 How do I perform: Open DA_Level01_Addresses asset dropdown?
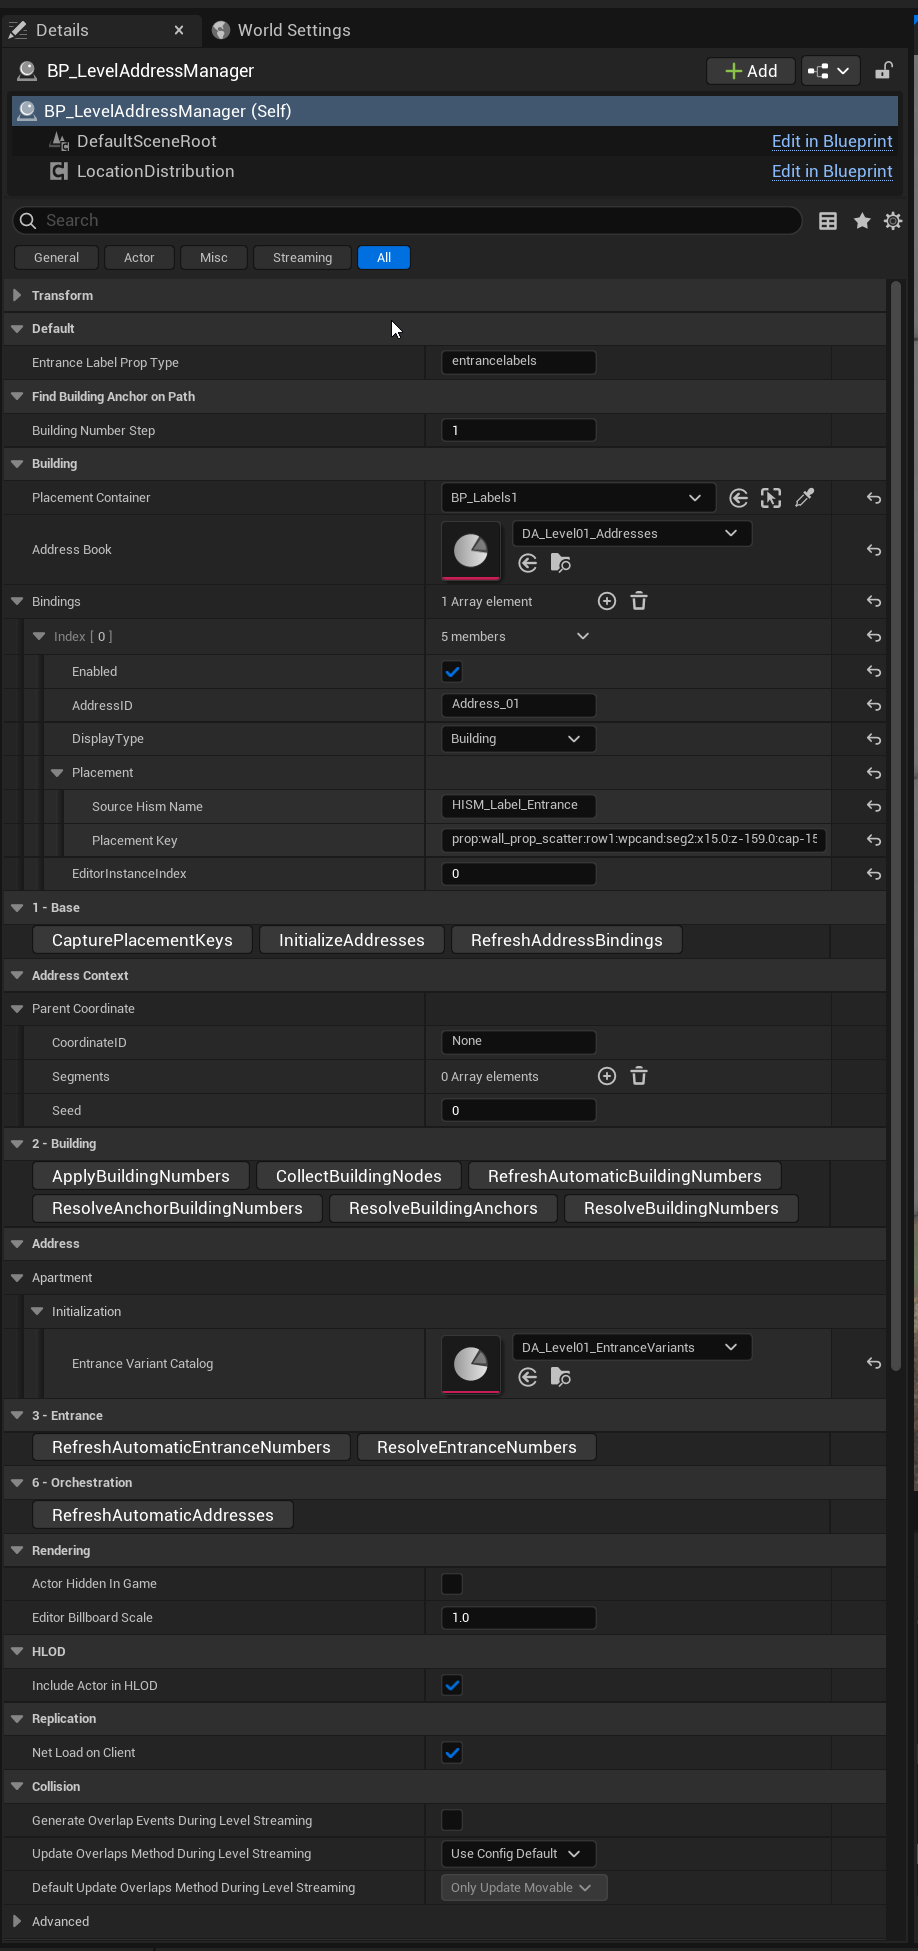tap(632, 534)
